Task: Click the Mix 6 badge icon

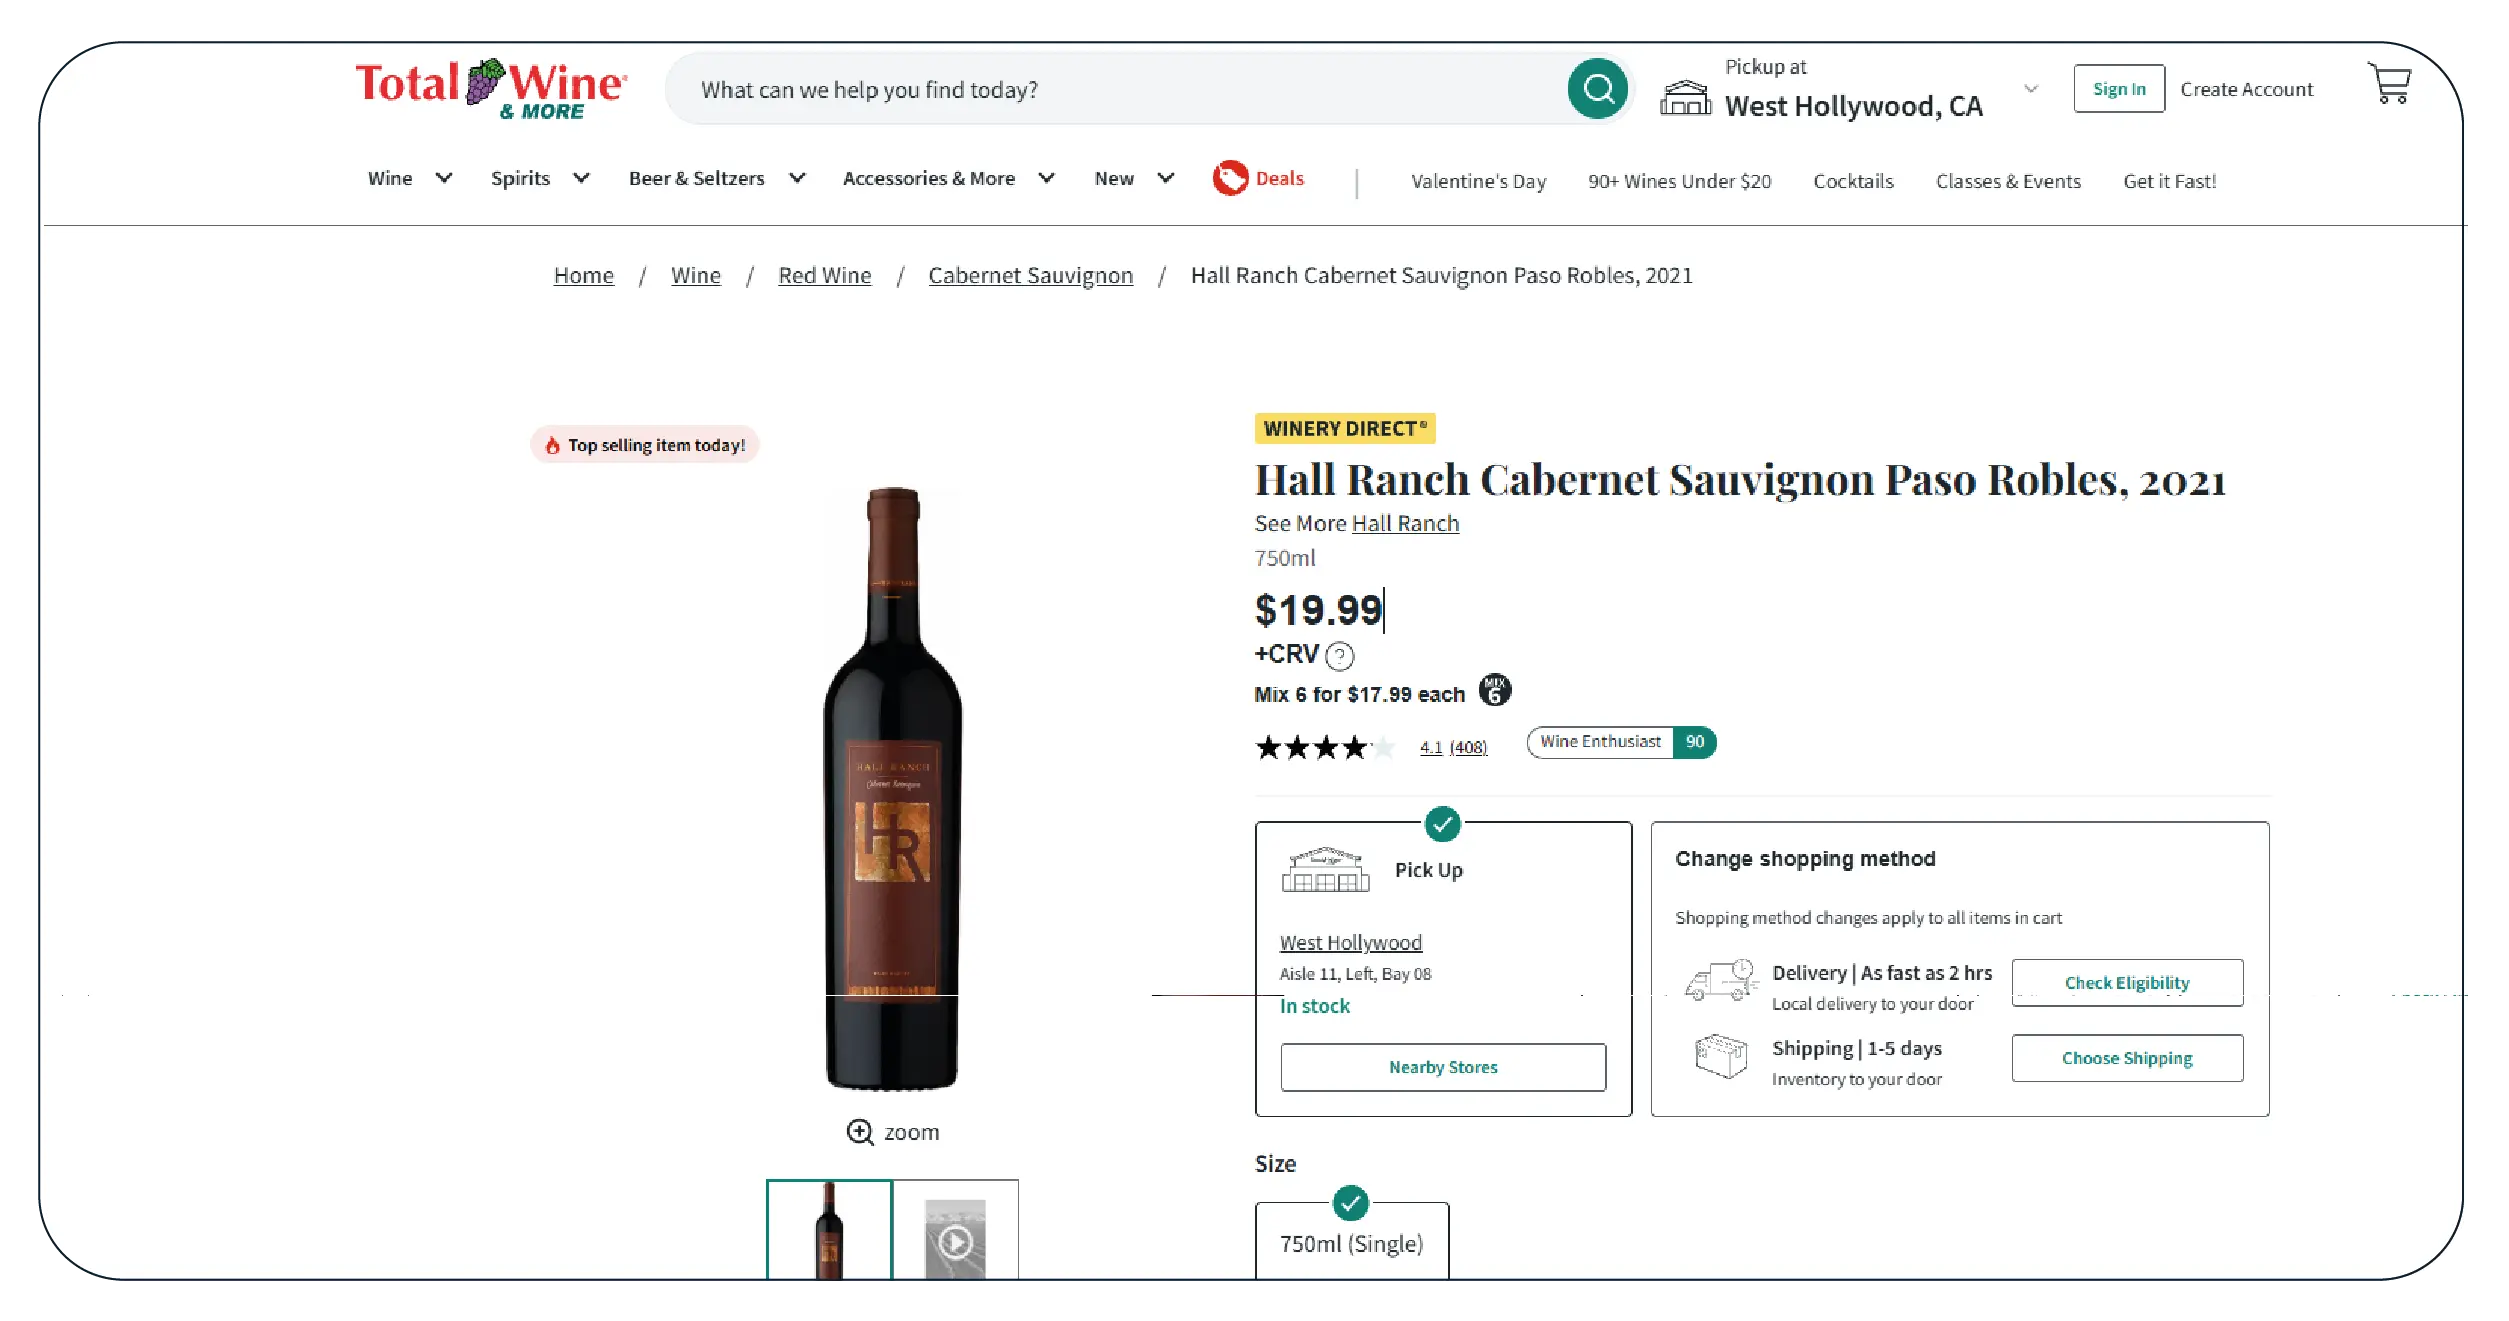Action: click(x=1495, y=690)
